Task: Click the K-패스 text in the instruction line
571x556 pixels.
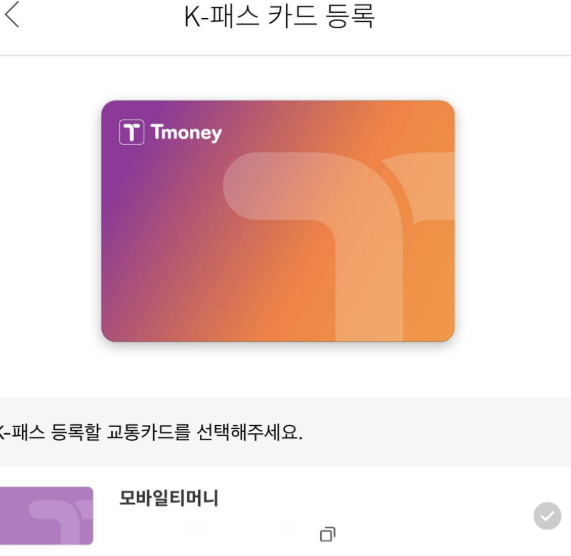Action: (x=23, y=432)
